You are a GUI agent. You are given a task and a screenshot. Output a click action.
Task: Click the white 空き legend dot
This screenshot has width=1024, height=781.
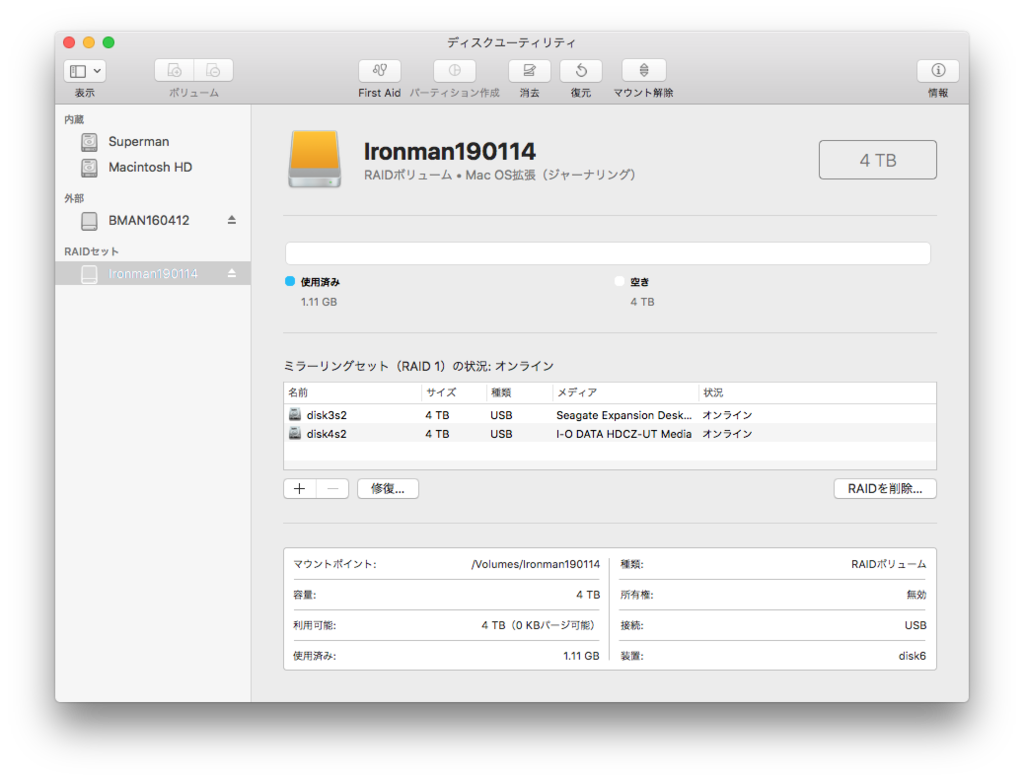(x=619, y=281)
